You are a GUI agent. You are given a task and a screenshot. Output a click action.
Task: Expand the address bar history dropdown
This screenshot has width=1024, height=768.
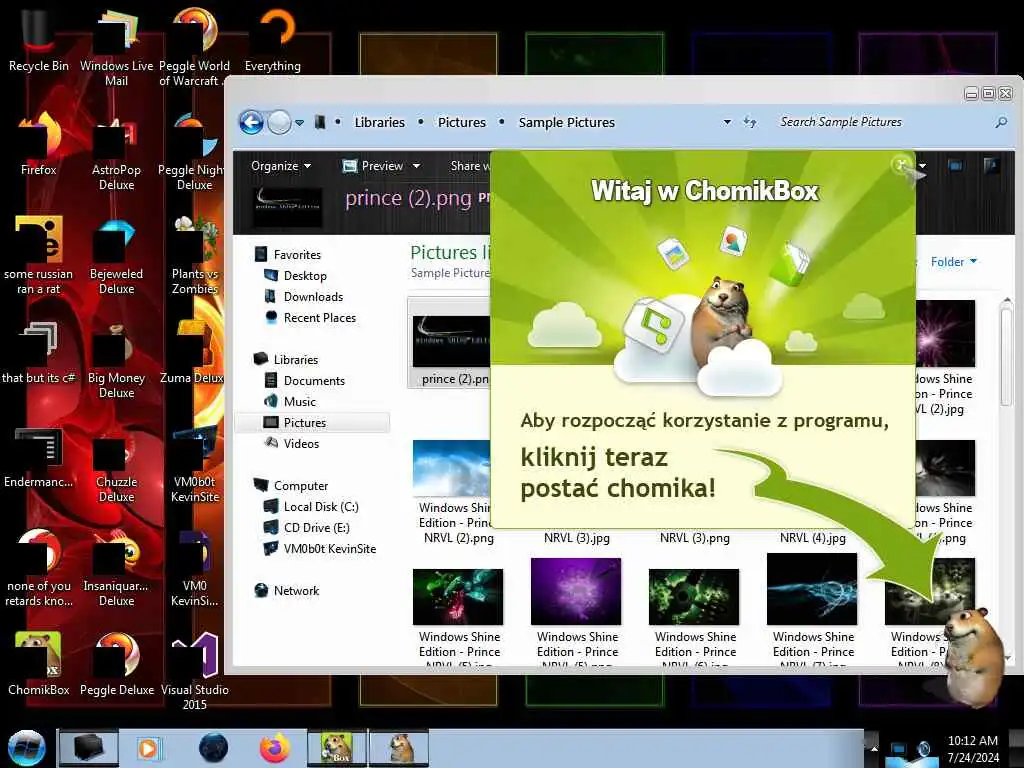pos(727,122)
